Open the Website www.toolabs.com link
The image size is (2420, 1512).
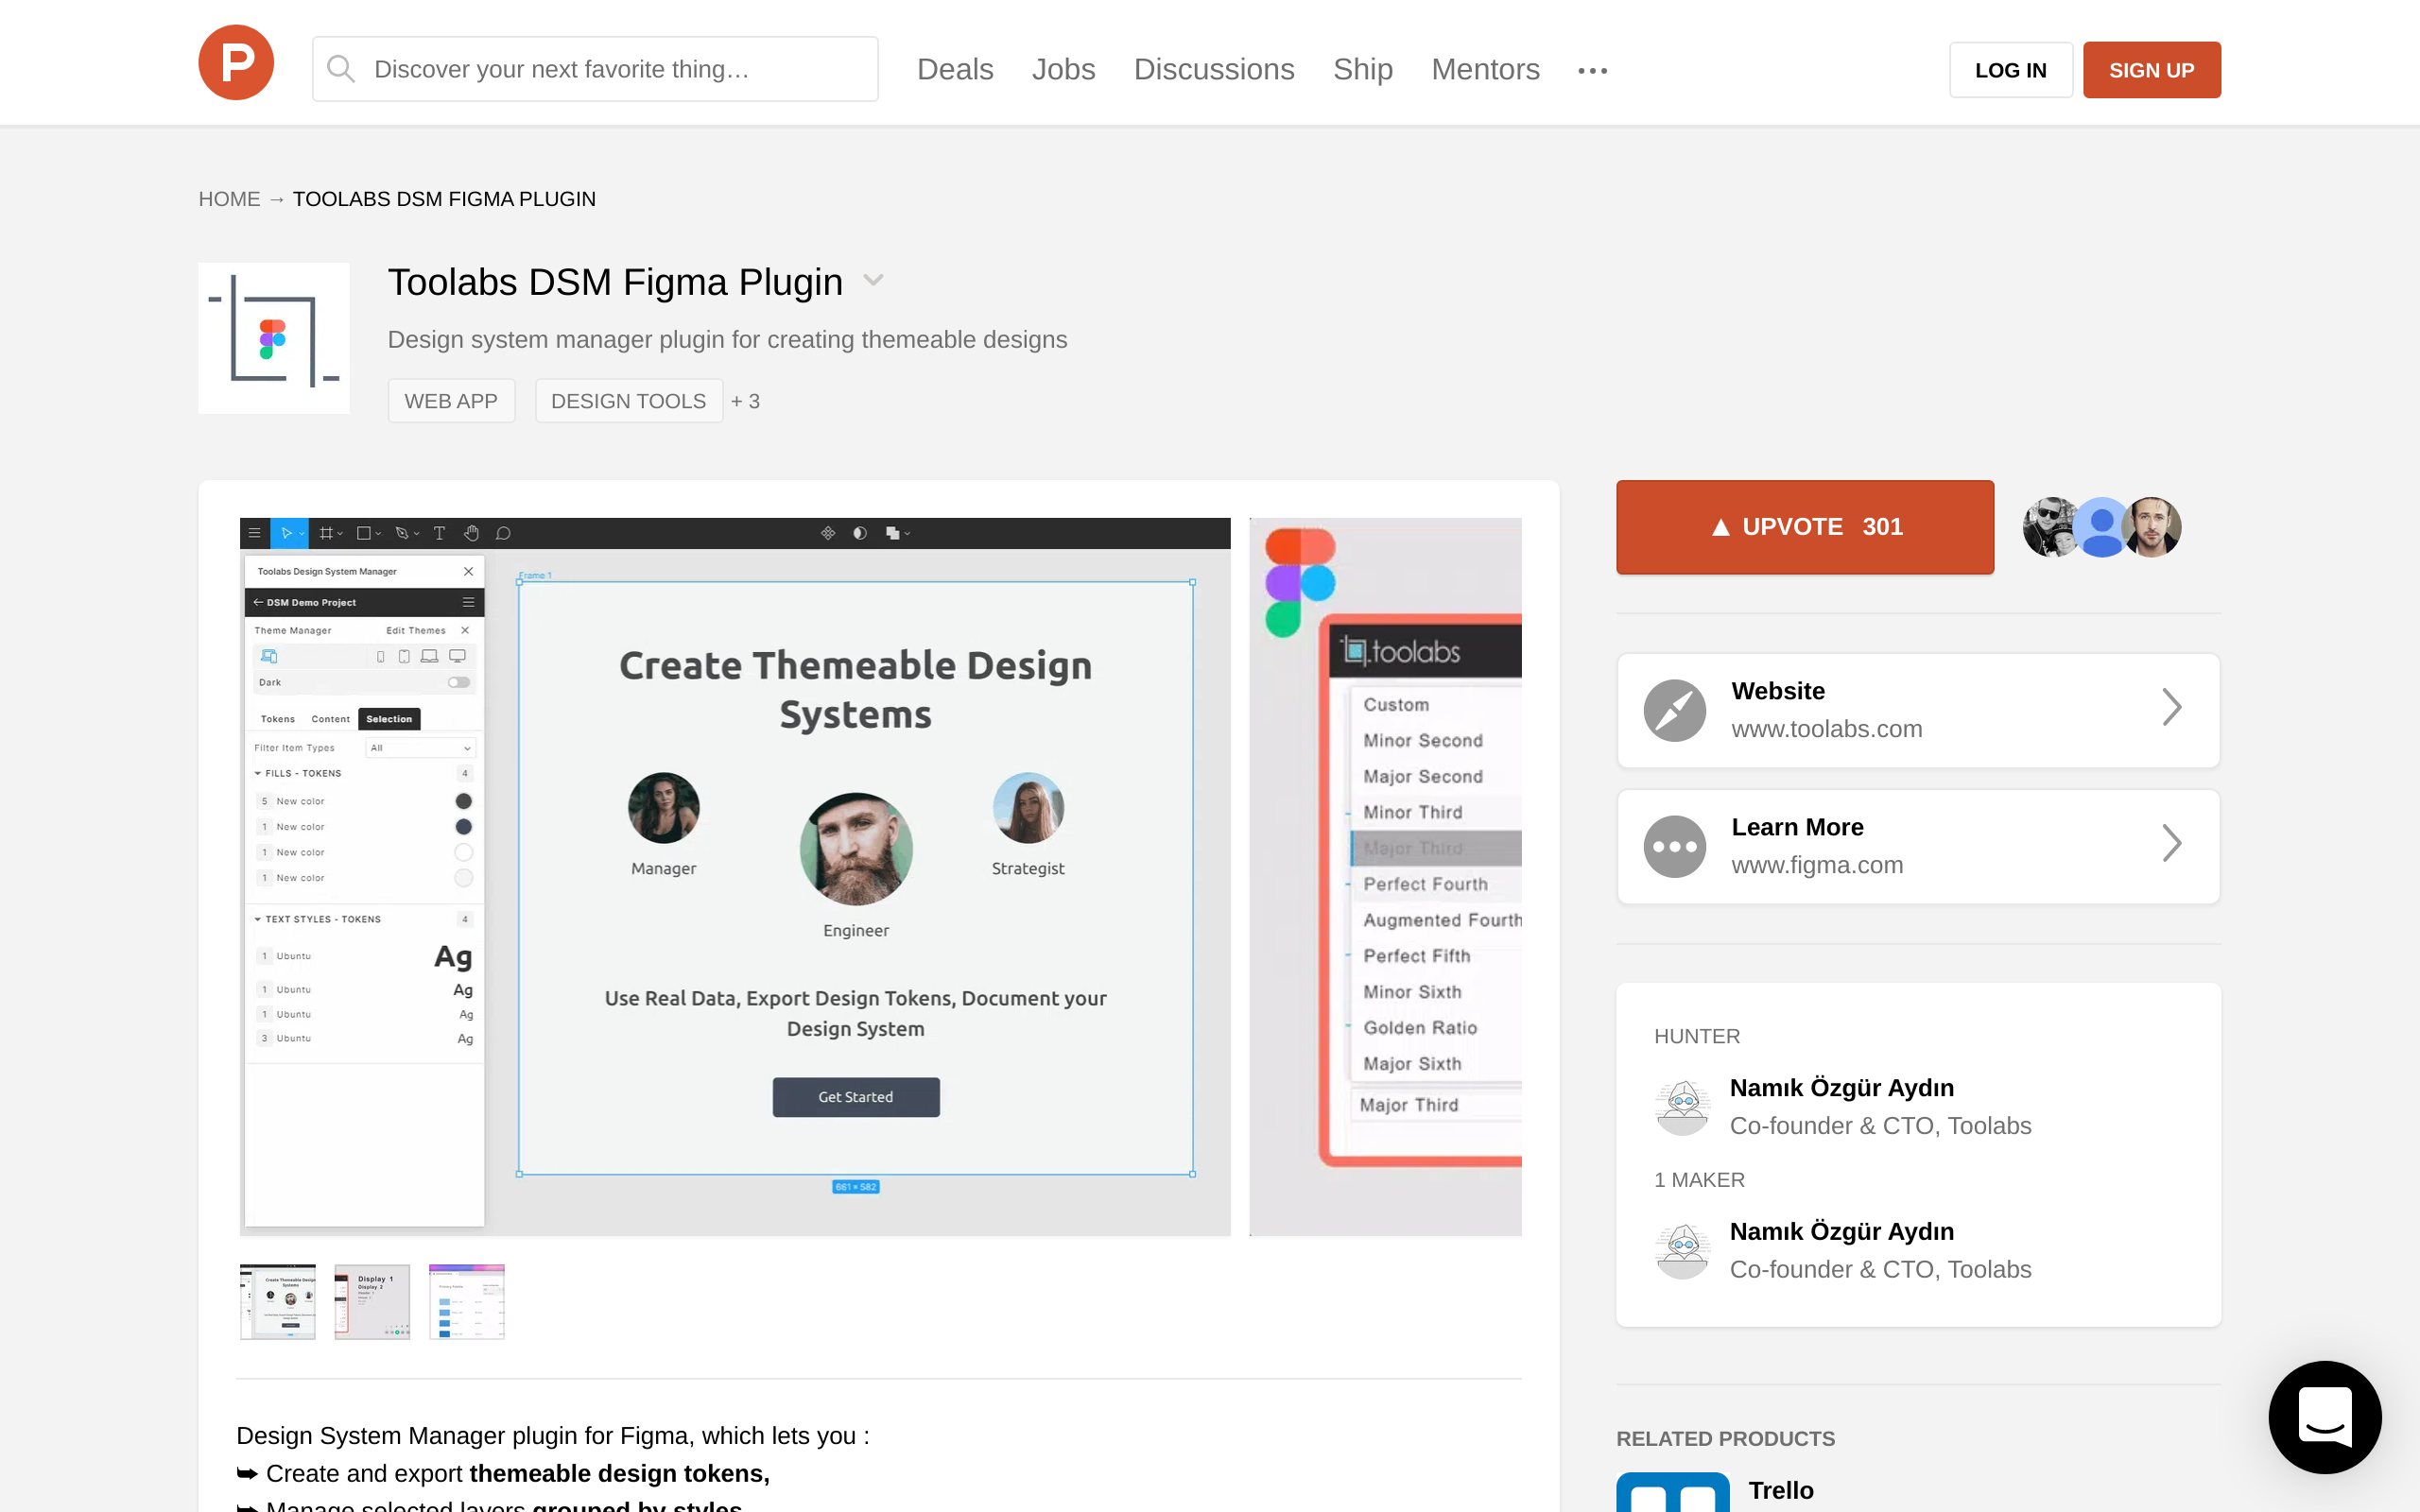click(x=1918, y=710)
